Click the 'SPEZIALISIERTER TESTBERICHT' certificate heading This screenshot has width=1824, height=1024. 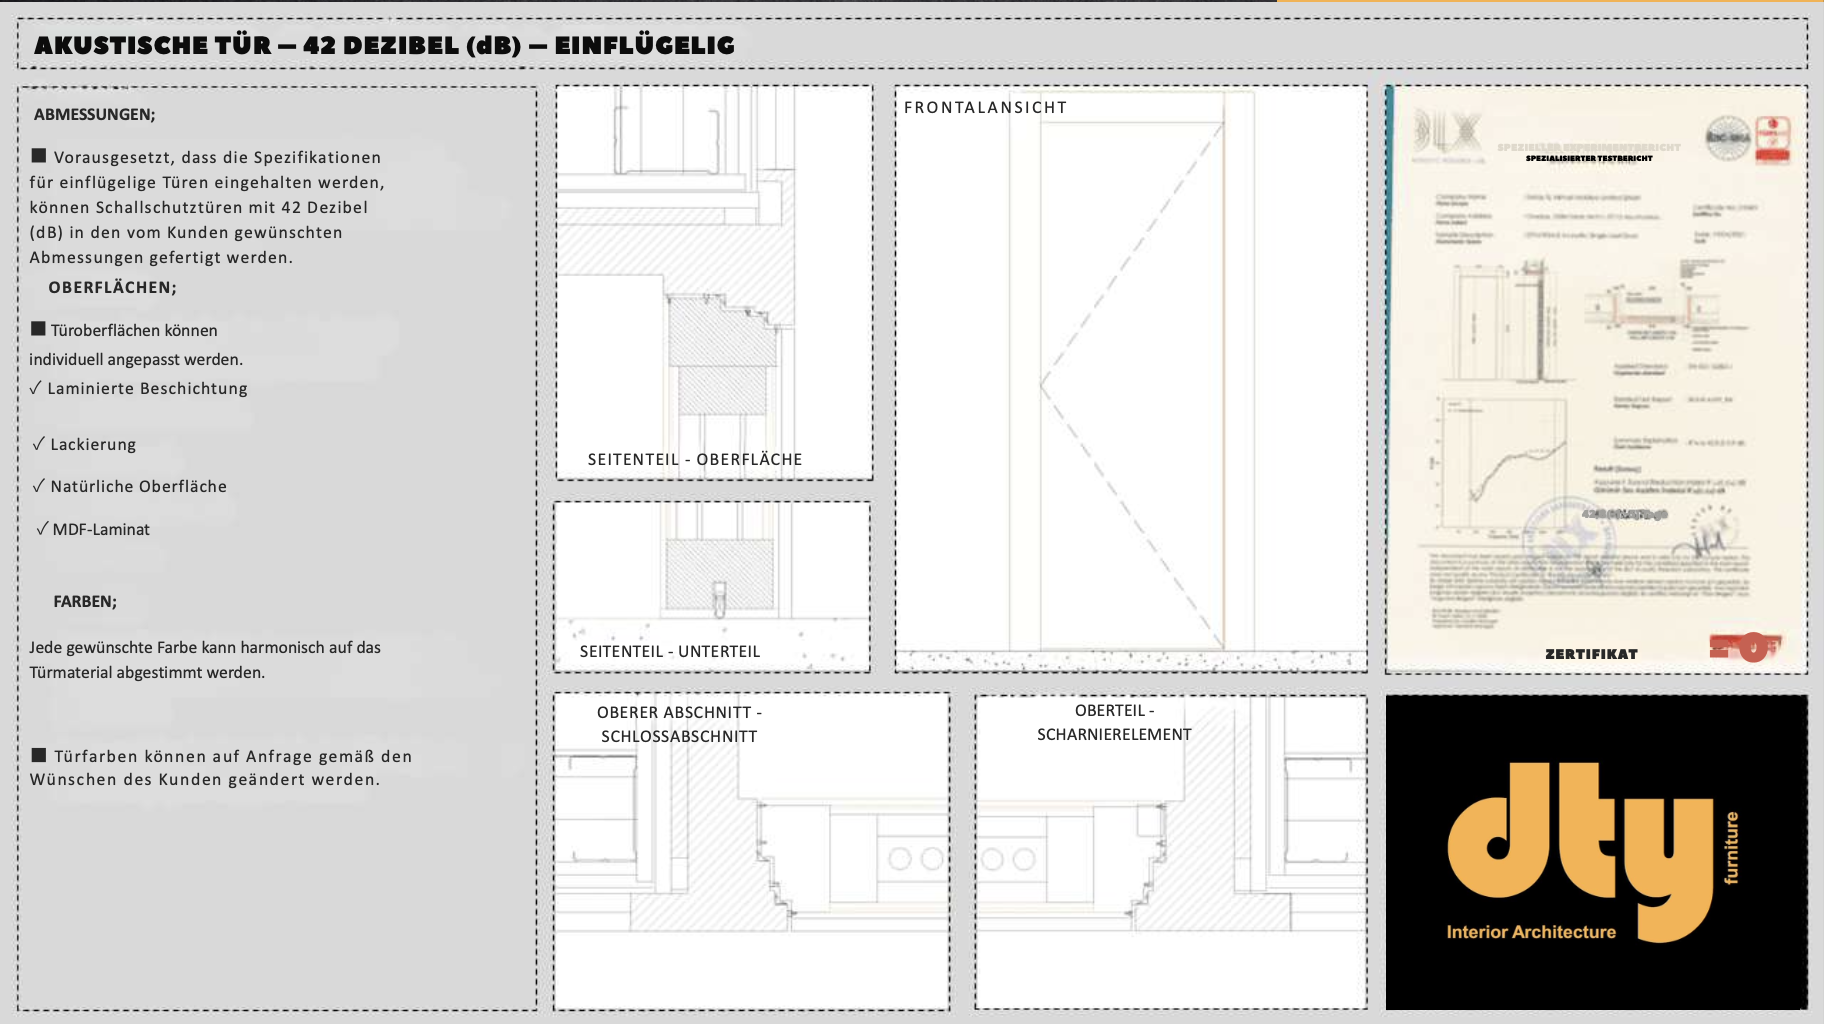(x=1589, y=158)
